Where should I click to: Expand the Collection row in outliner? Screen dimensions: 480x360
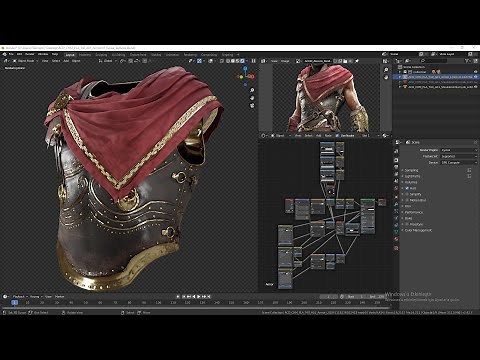(x=400, y=72)
